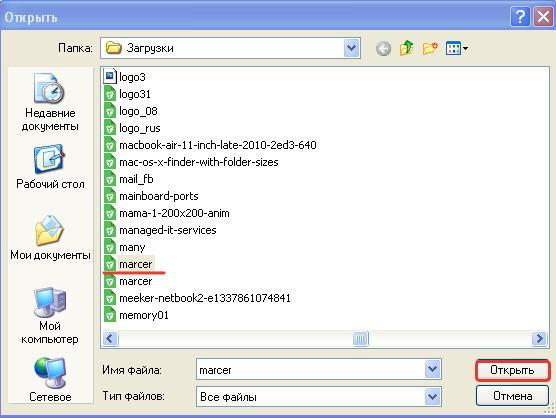This screenshot has height=418, width=556.
Task: Open Мои документы shortcut
Action: pyautogui.click(x=50, y=238)
